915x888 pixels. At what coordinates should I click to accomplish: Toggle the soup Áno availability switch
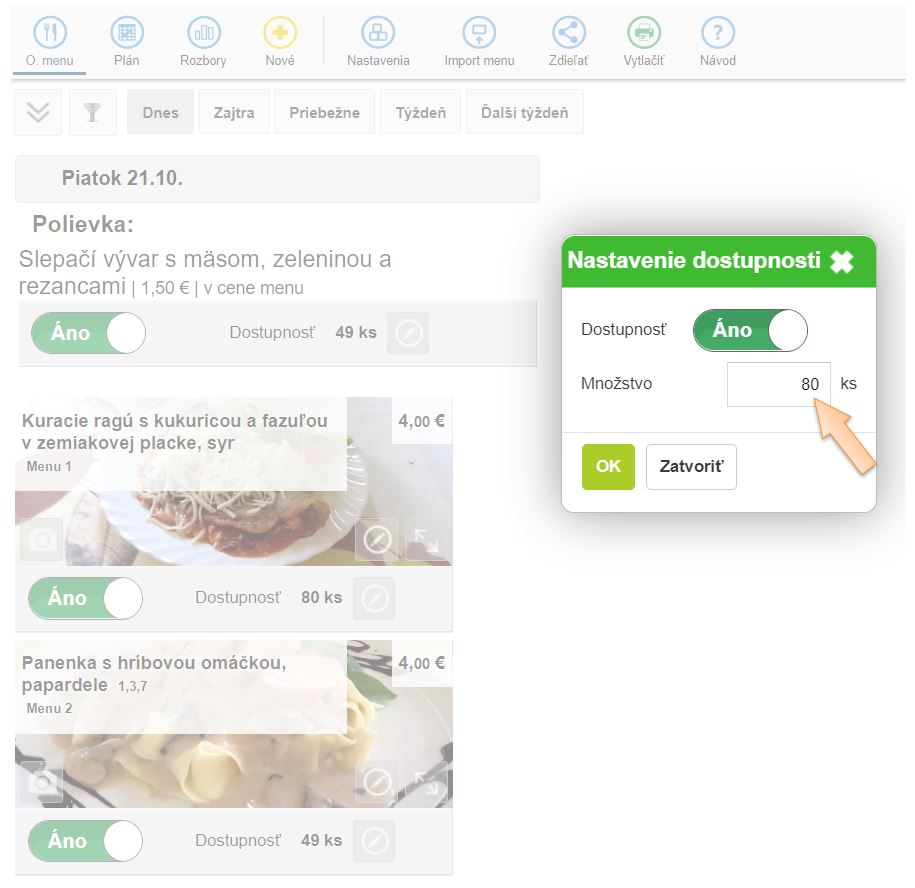tap(88, 333)
